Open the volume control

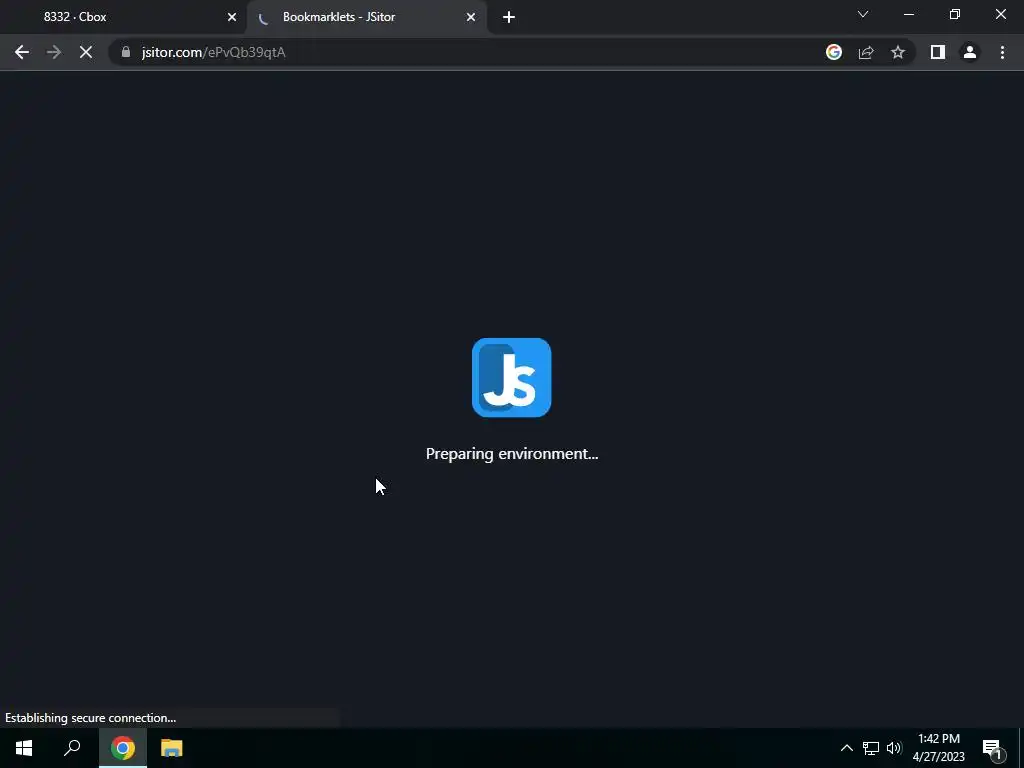point(894,748)
